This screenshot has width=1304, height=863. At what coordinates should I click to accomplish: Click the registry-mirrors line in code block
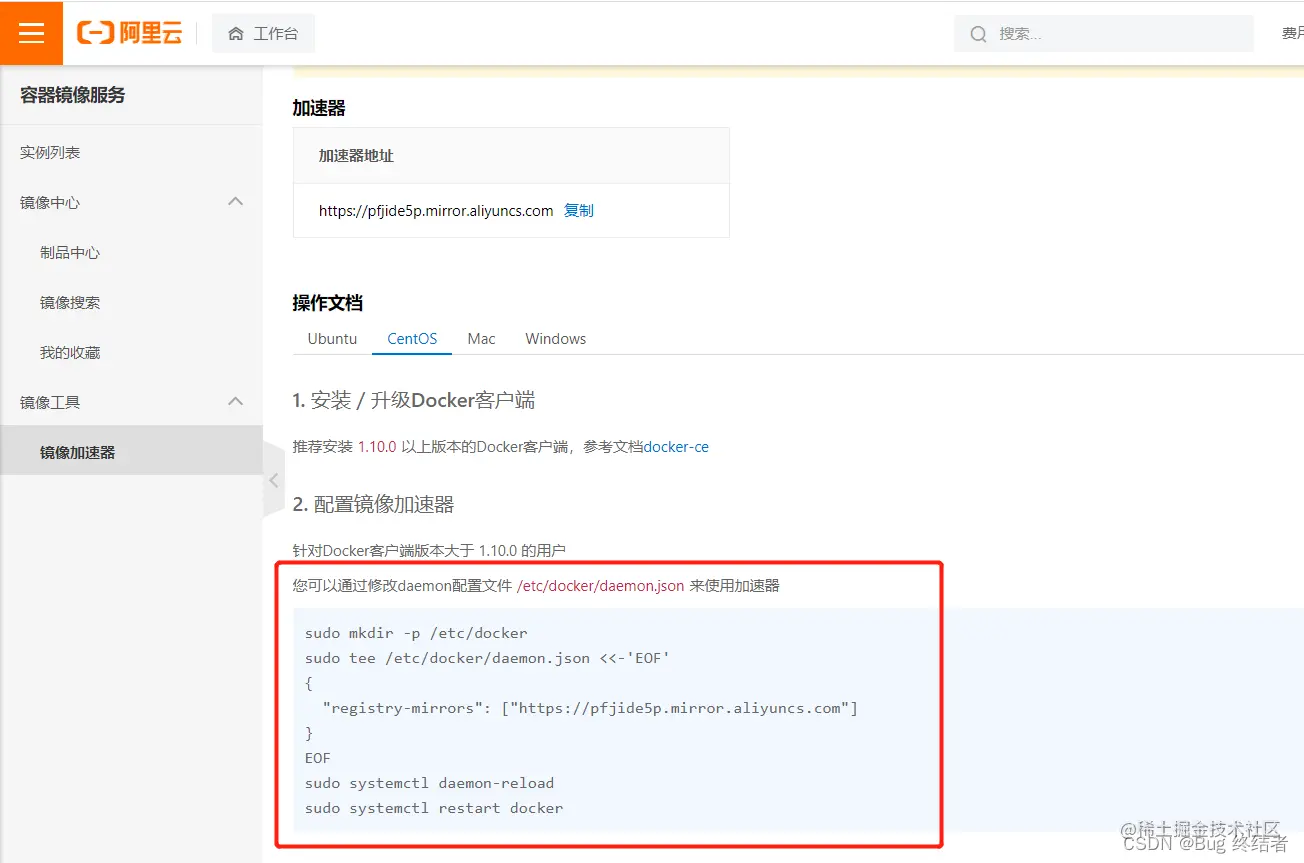point(590,708)
